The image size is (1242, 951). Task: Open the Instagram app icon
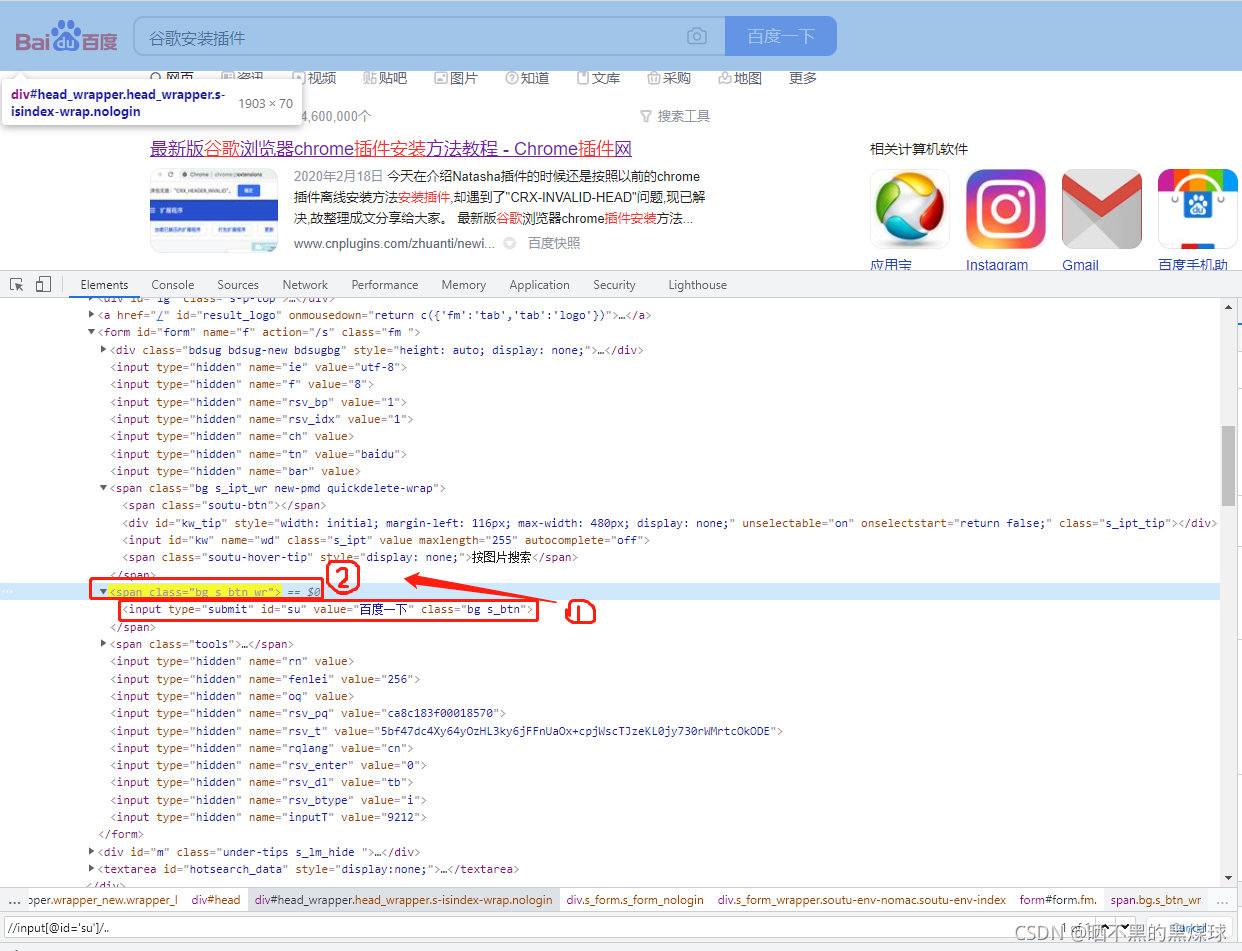point(1005,208)
